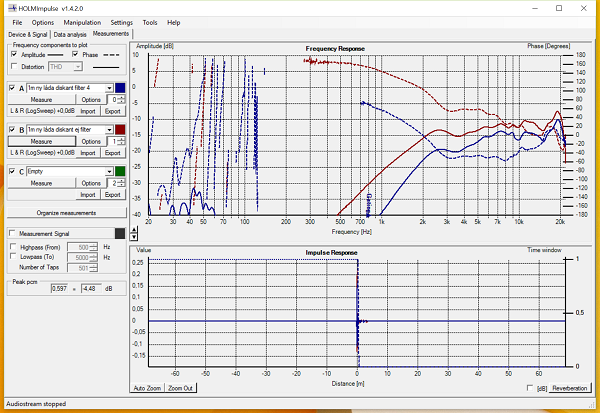Click Measurement Signal dark color swatch
Viewport: 600px width, 413px height.
(120, 233)
